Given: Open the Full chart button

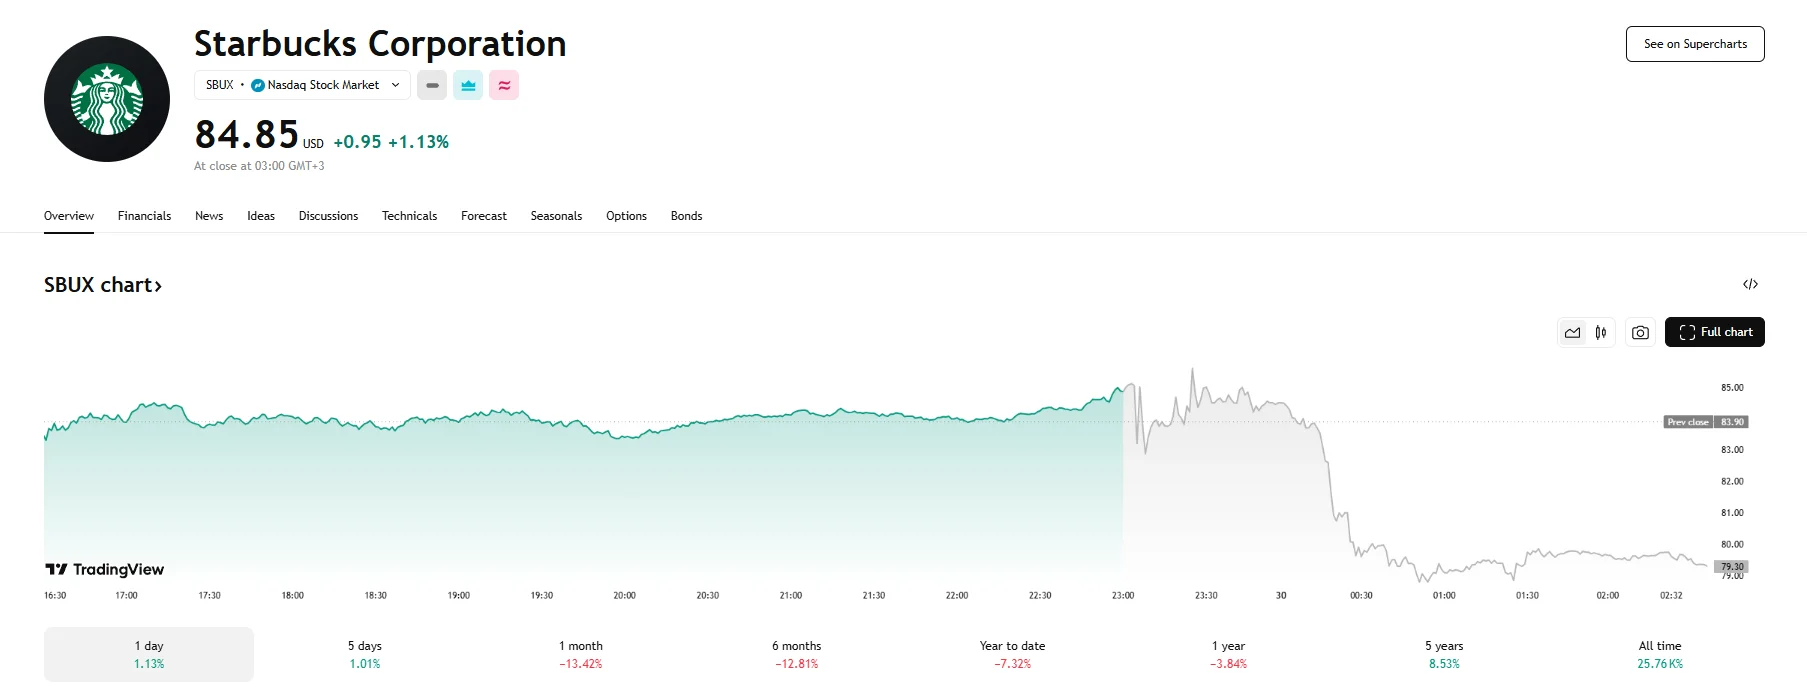Looking at the screenshot, I should (1715, 332).
